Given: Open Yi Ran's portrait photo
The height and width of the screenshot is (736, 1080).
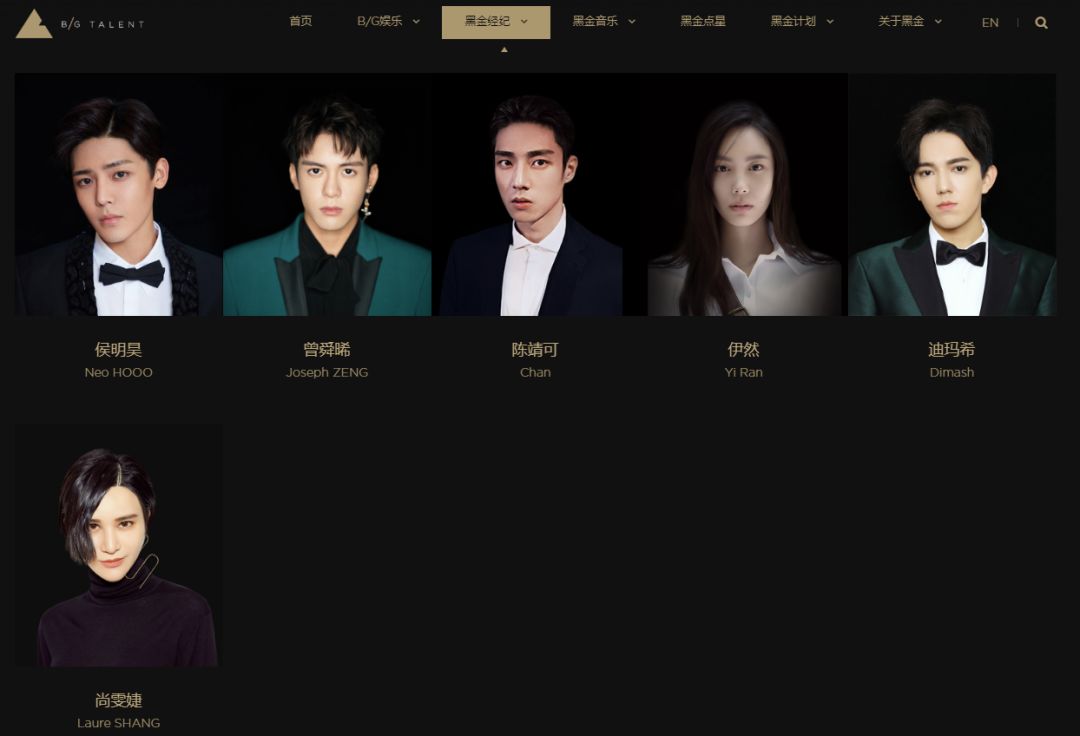Looking at the screenshot, I should [x=744, y=195].
